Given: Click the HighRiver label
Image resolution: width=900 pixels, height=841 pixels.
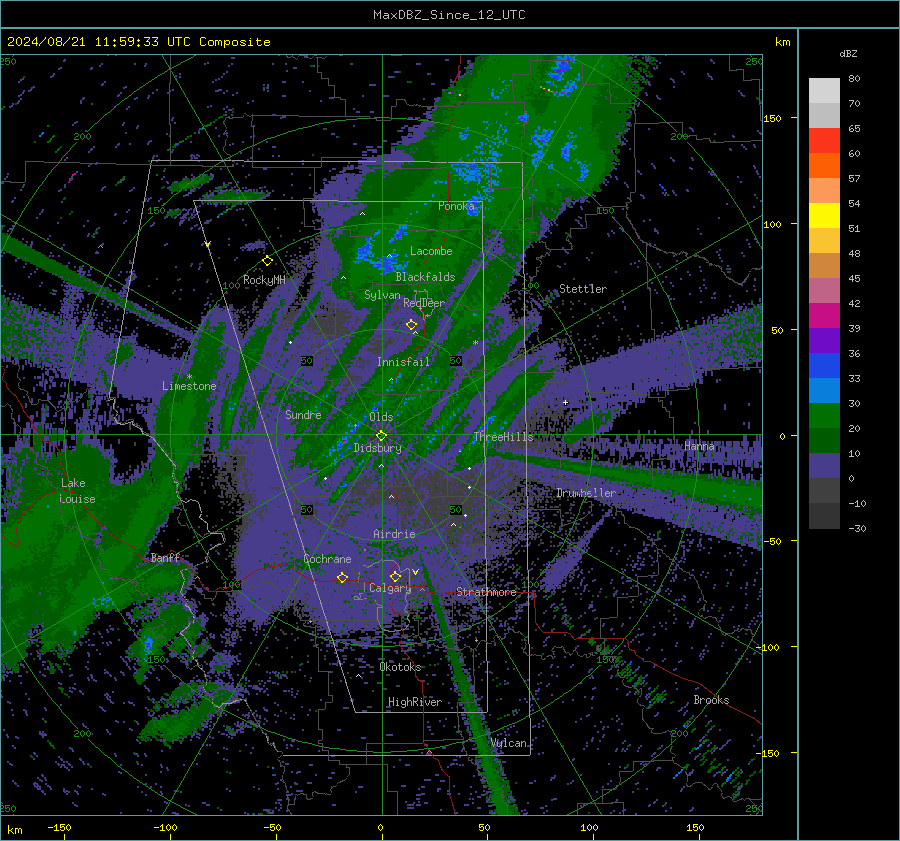Looking at the screenshot, I should [x=415, y=702].
